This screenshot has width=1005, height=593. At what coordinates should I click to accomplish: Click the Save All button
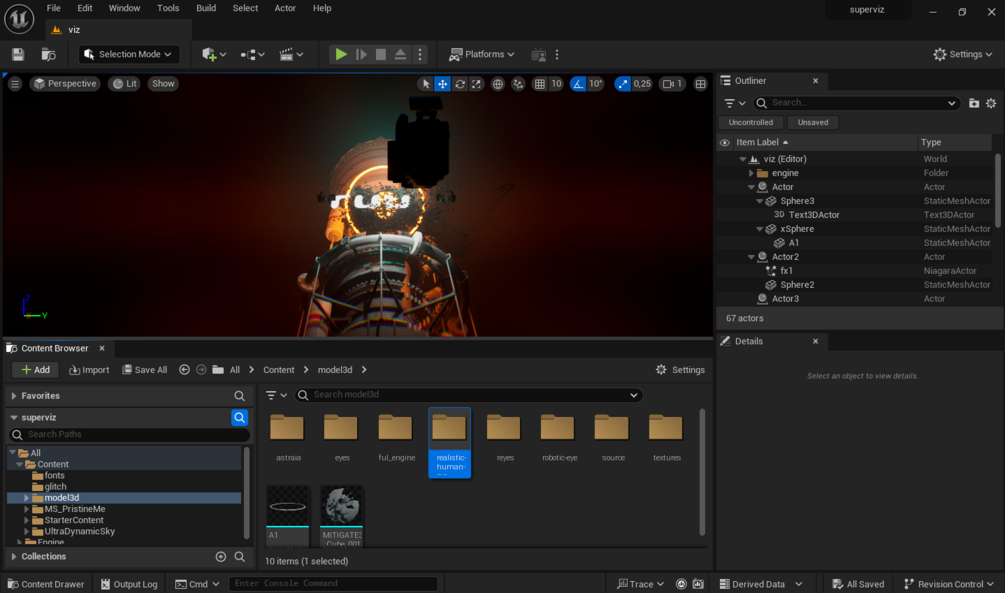pyautogui.click(x=144, y=370)
